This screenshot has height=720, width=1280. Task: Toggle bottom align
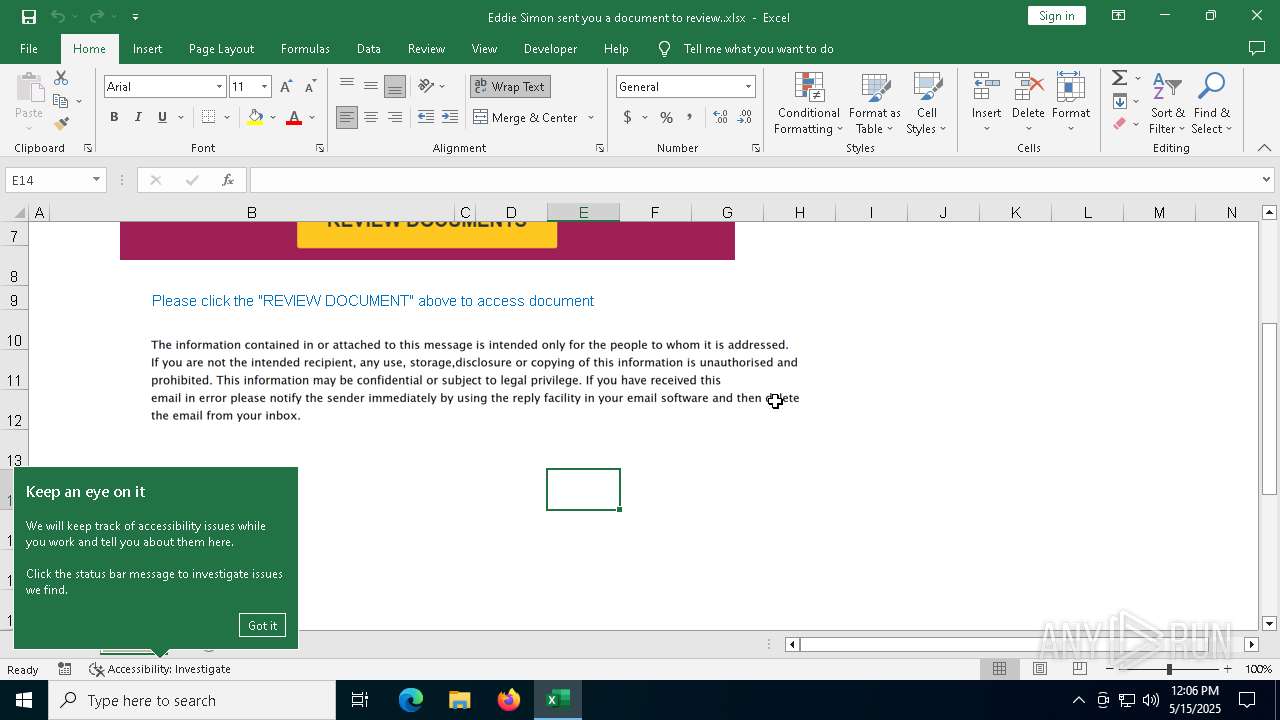[x=395, y=86]
